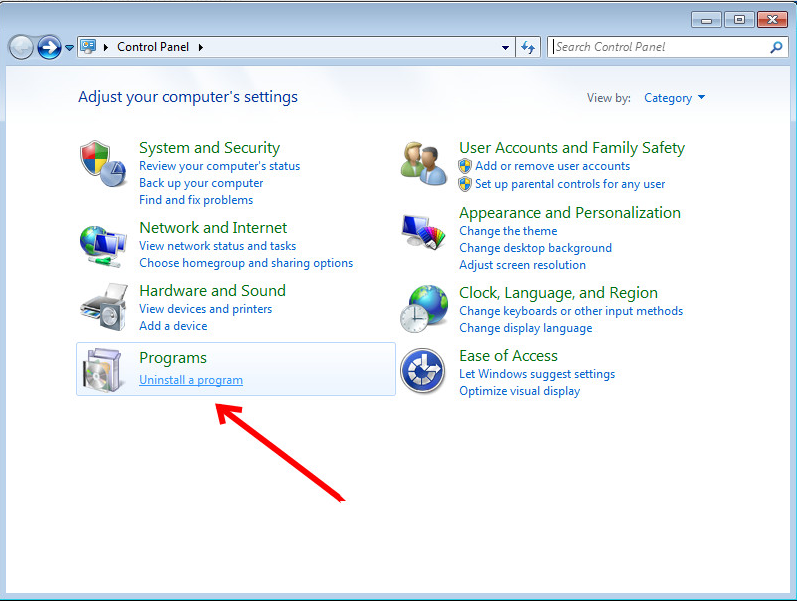The height and width of the screenshot is (601, 797).
Task: Click the Clock, Language, and Region icon
Action: [424, 308]
